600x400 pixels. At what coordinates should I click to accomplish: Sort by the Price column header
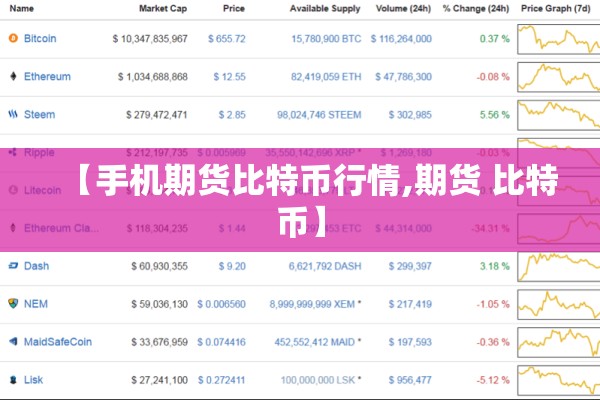[x=234, y=8]
